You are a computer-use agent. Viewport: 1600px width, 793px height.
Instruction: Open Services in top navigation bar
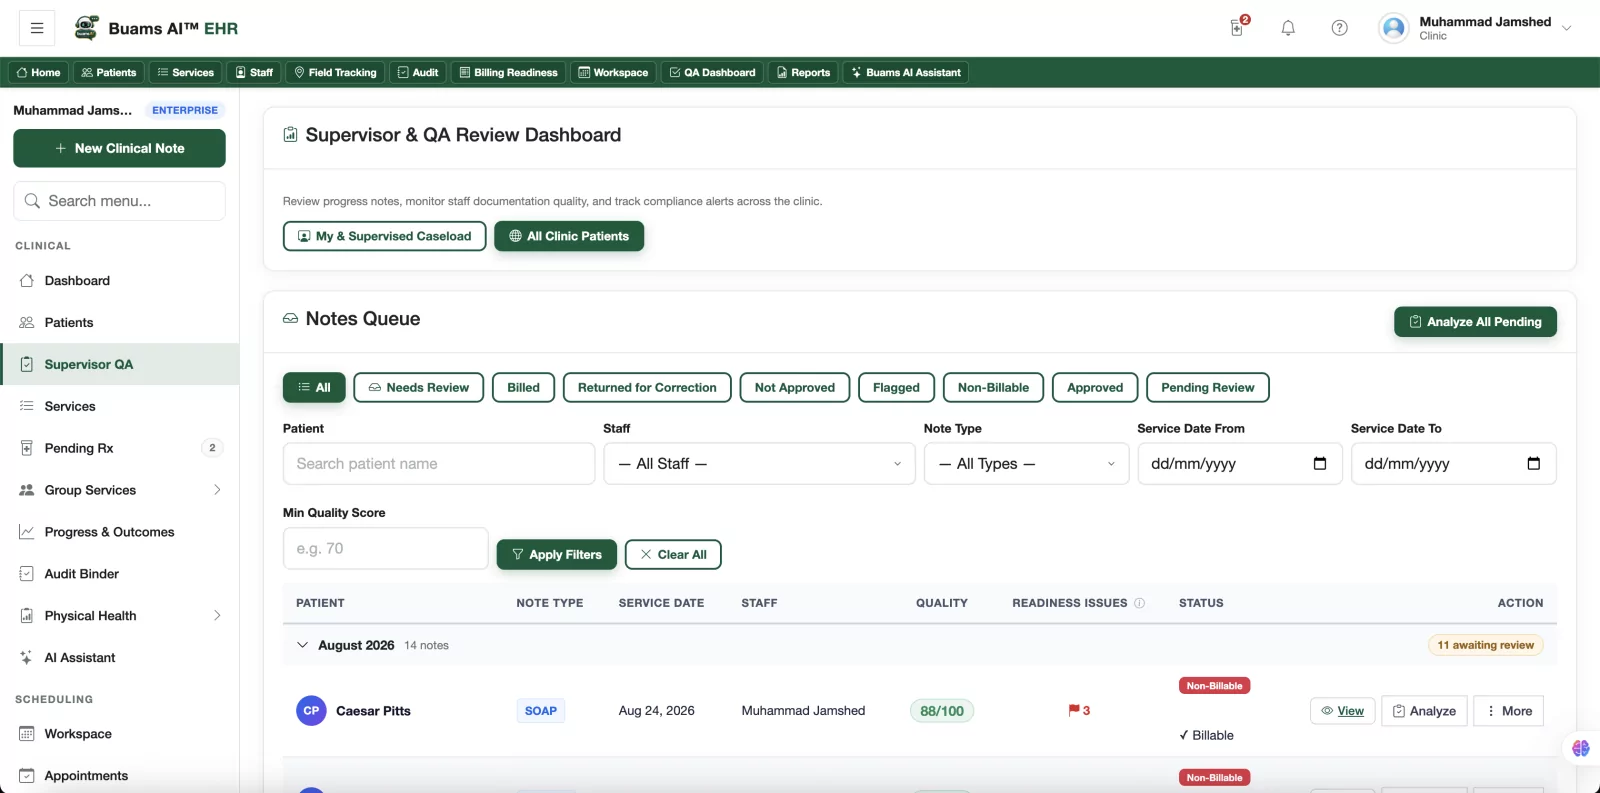tap(186, 72)
